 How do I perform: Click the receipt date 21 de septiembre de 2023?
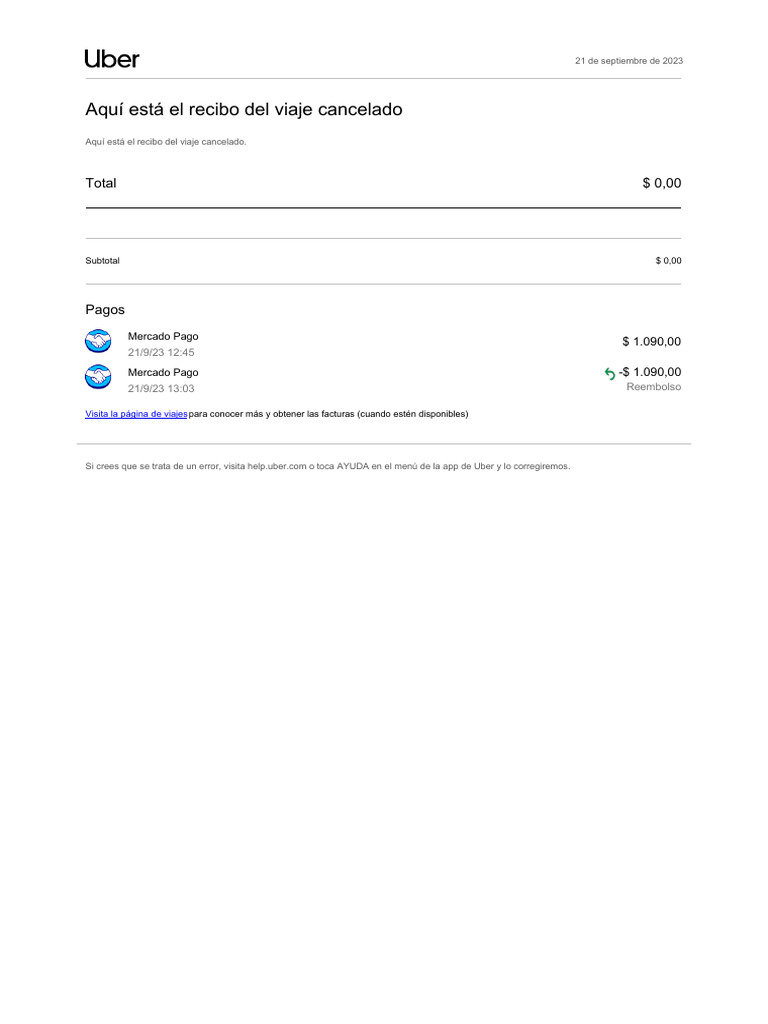629,61
